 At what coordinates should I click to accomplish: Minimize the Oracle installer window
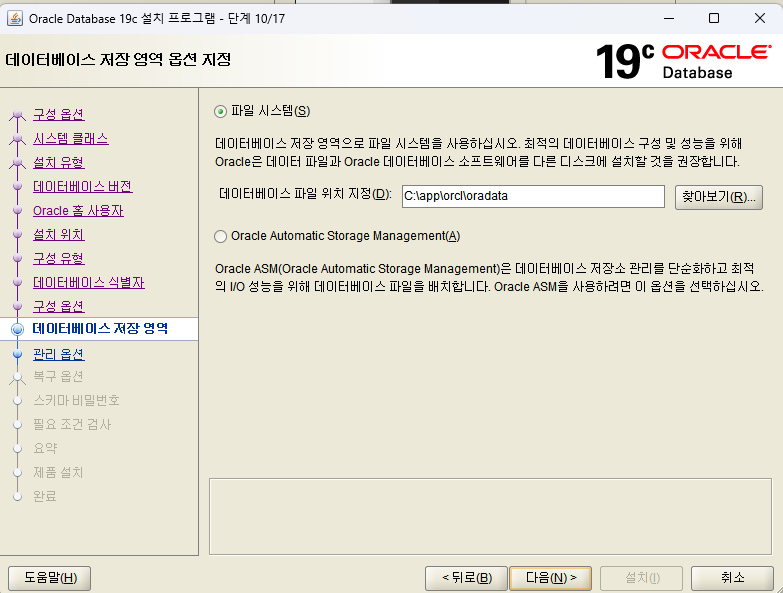669,18
